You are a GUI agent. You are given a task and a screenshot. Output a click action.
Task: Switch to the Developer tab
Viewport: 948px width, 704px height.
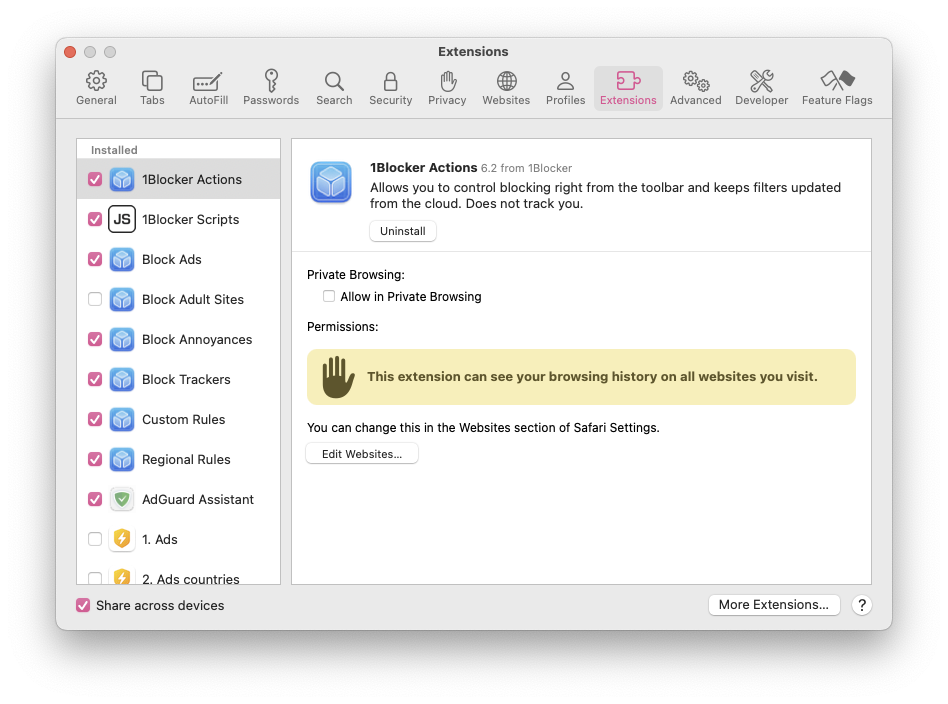point(761,87)
